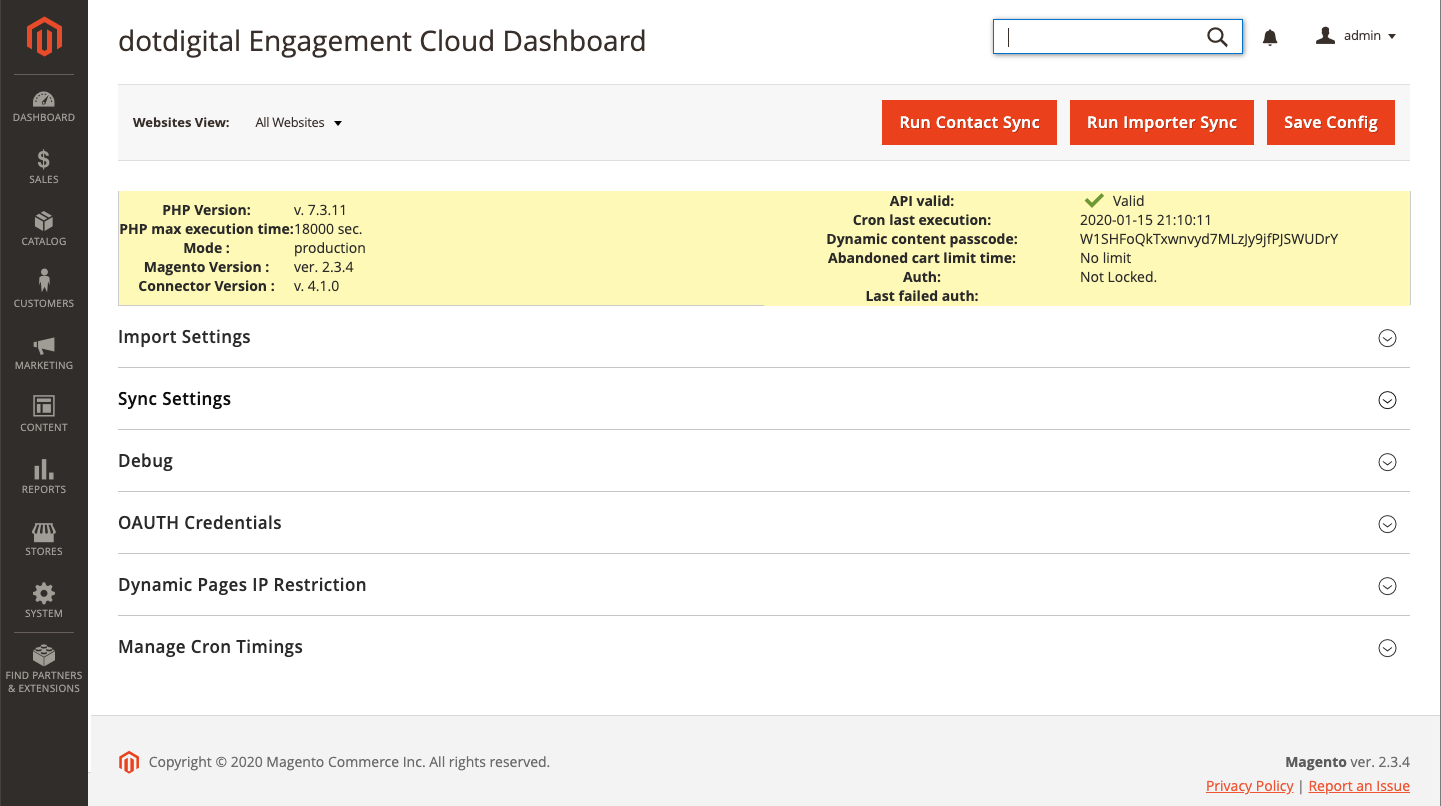Viewport: 1441px width, 806px height.
Task: Open the Reports sidebar menu
Action: 44,477
